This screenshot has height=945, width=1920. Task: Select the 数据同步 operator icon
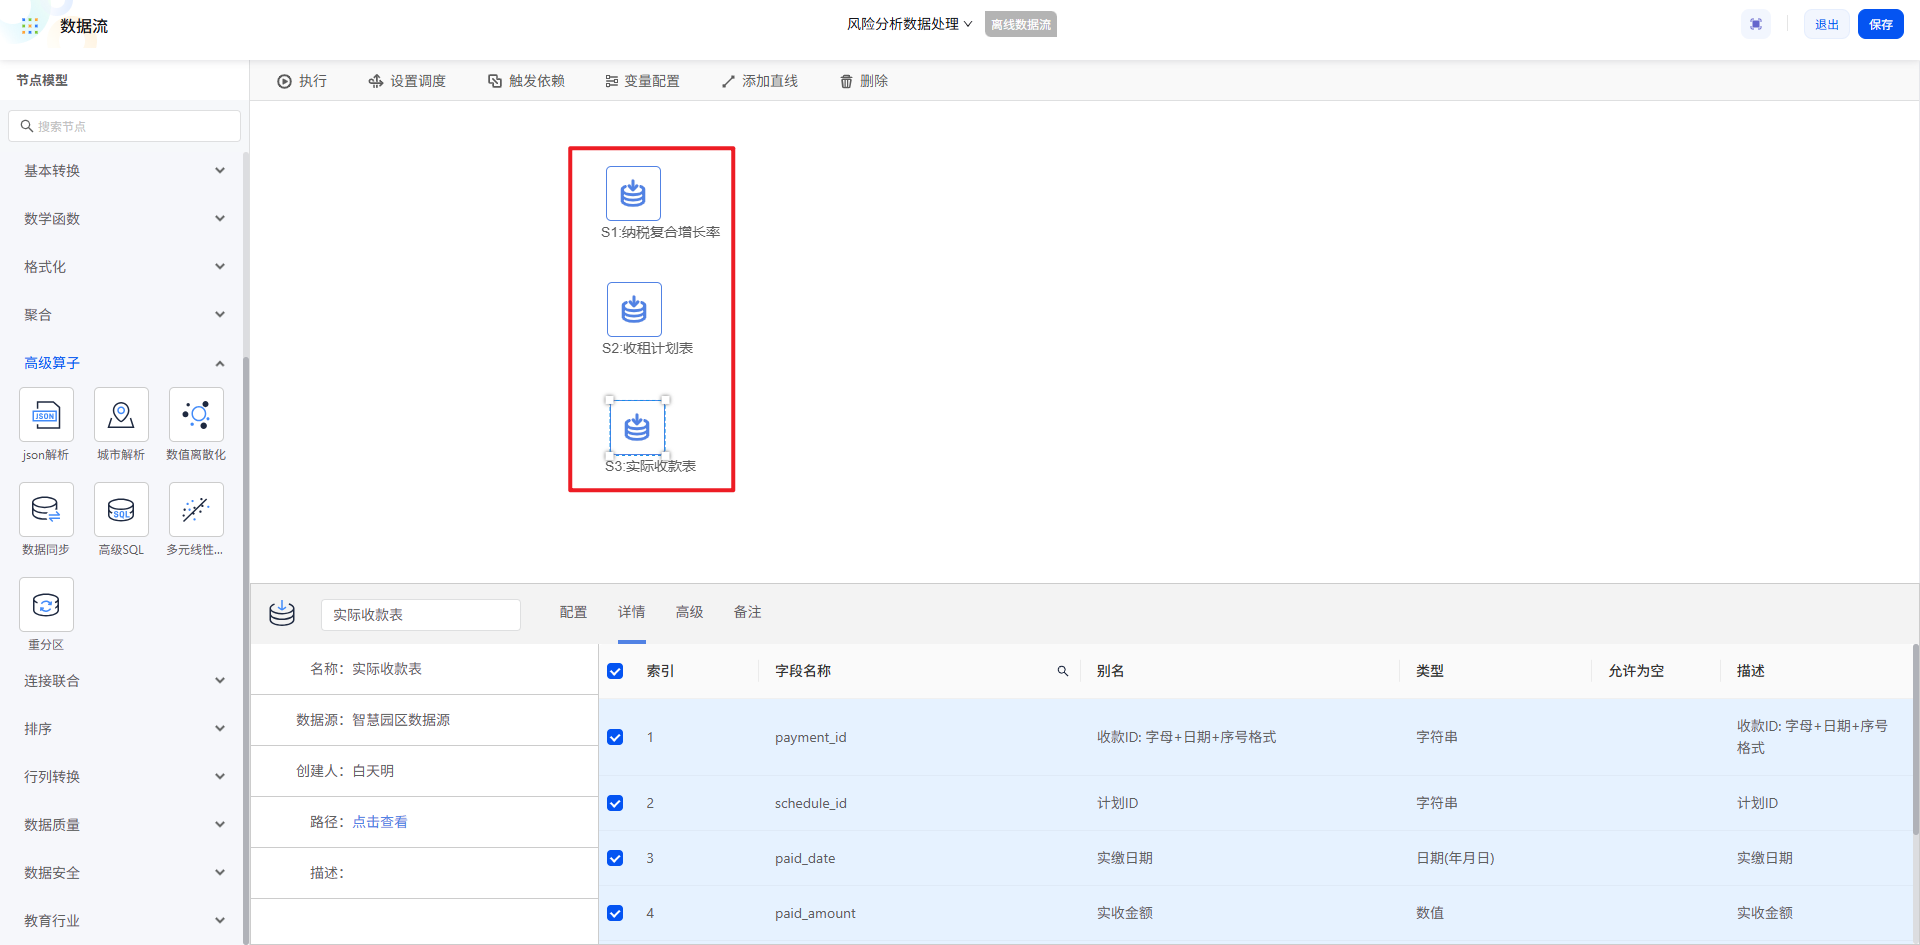click(x=46, y=509)
